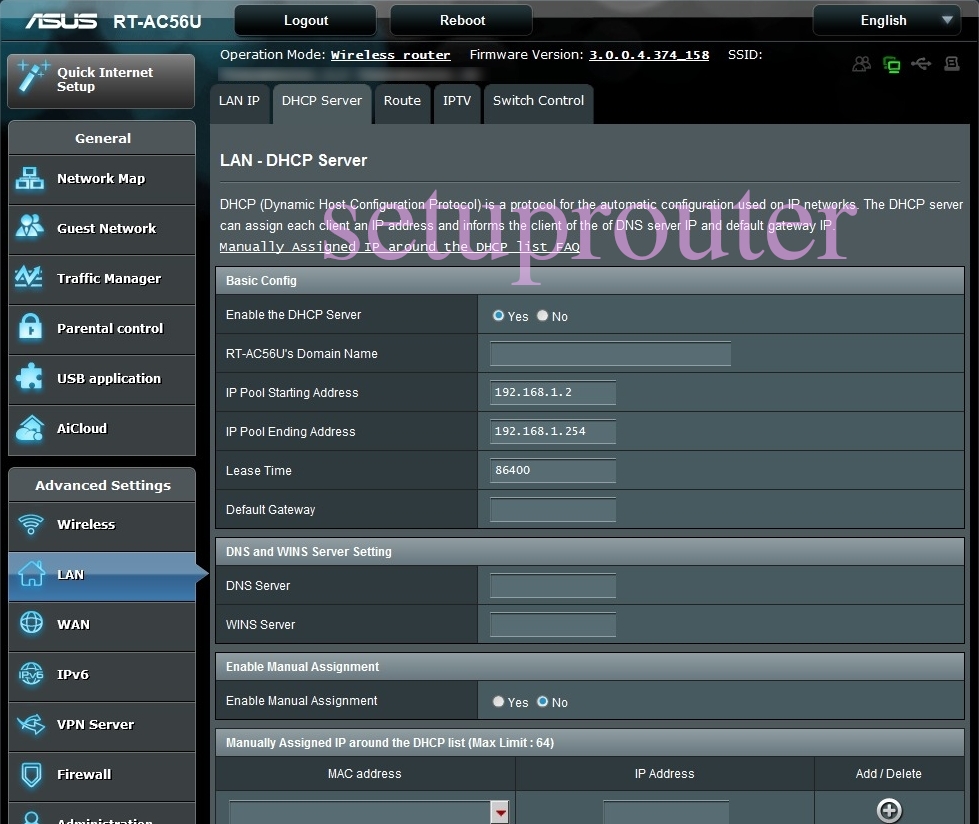Expand the MAC address dropdown list

pyautogui.click(x=498, y=811)
